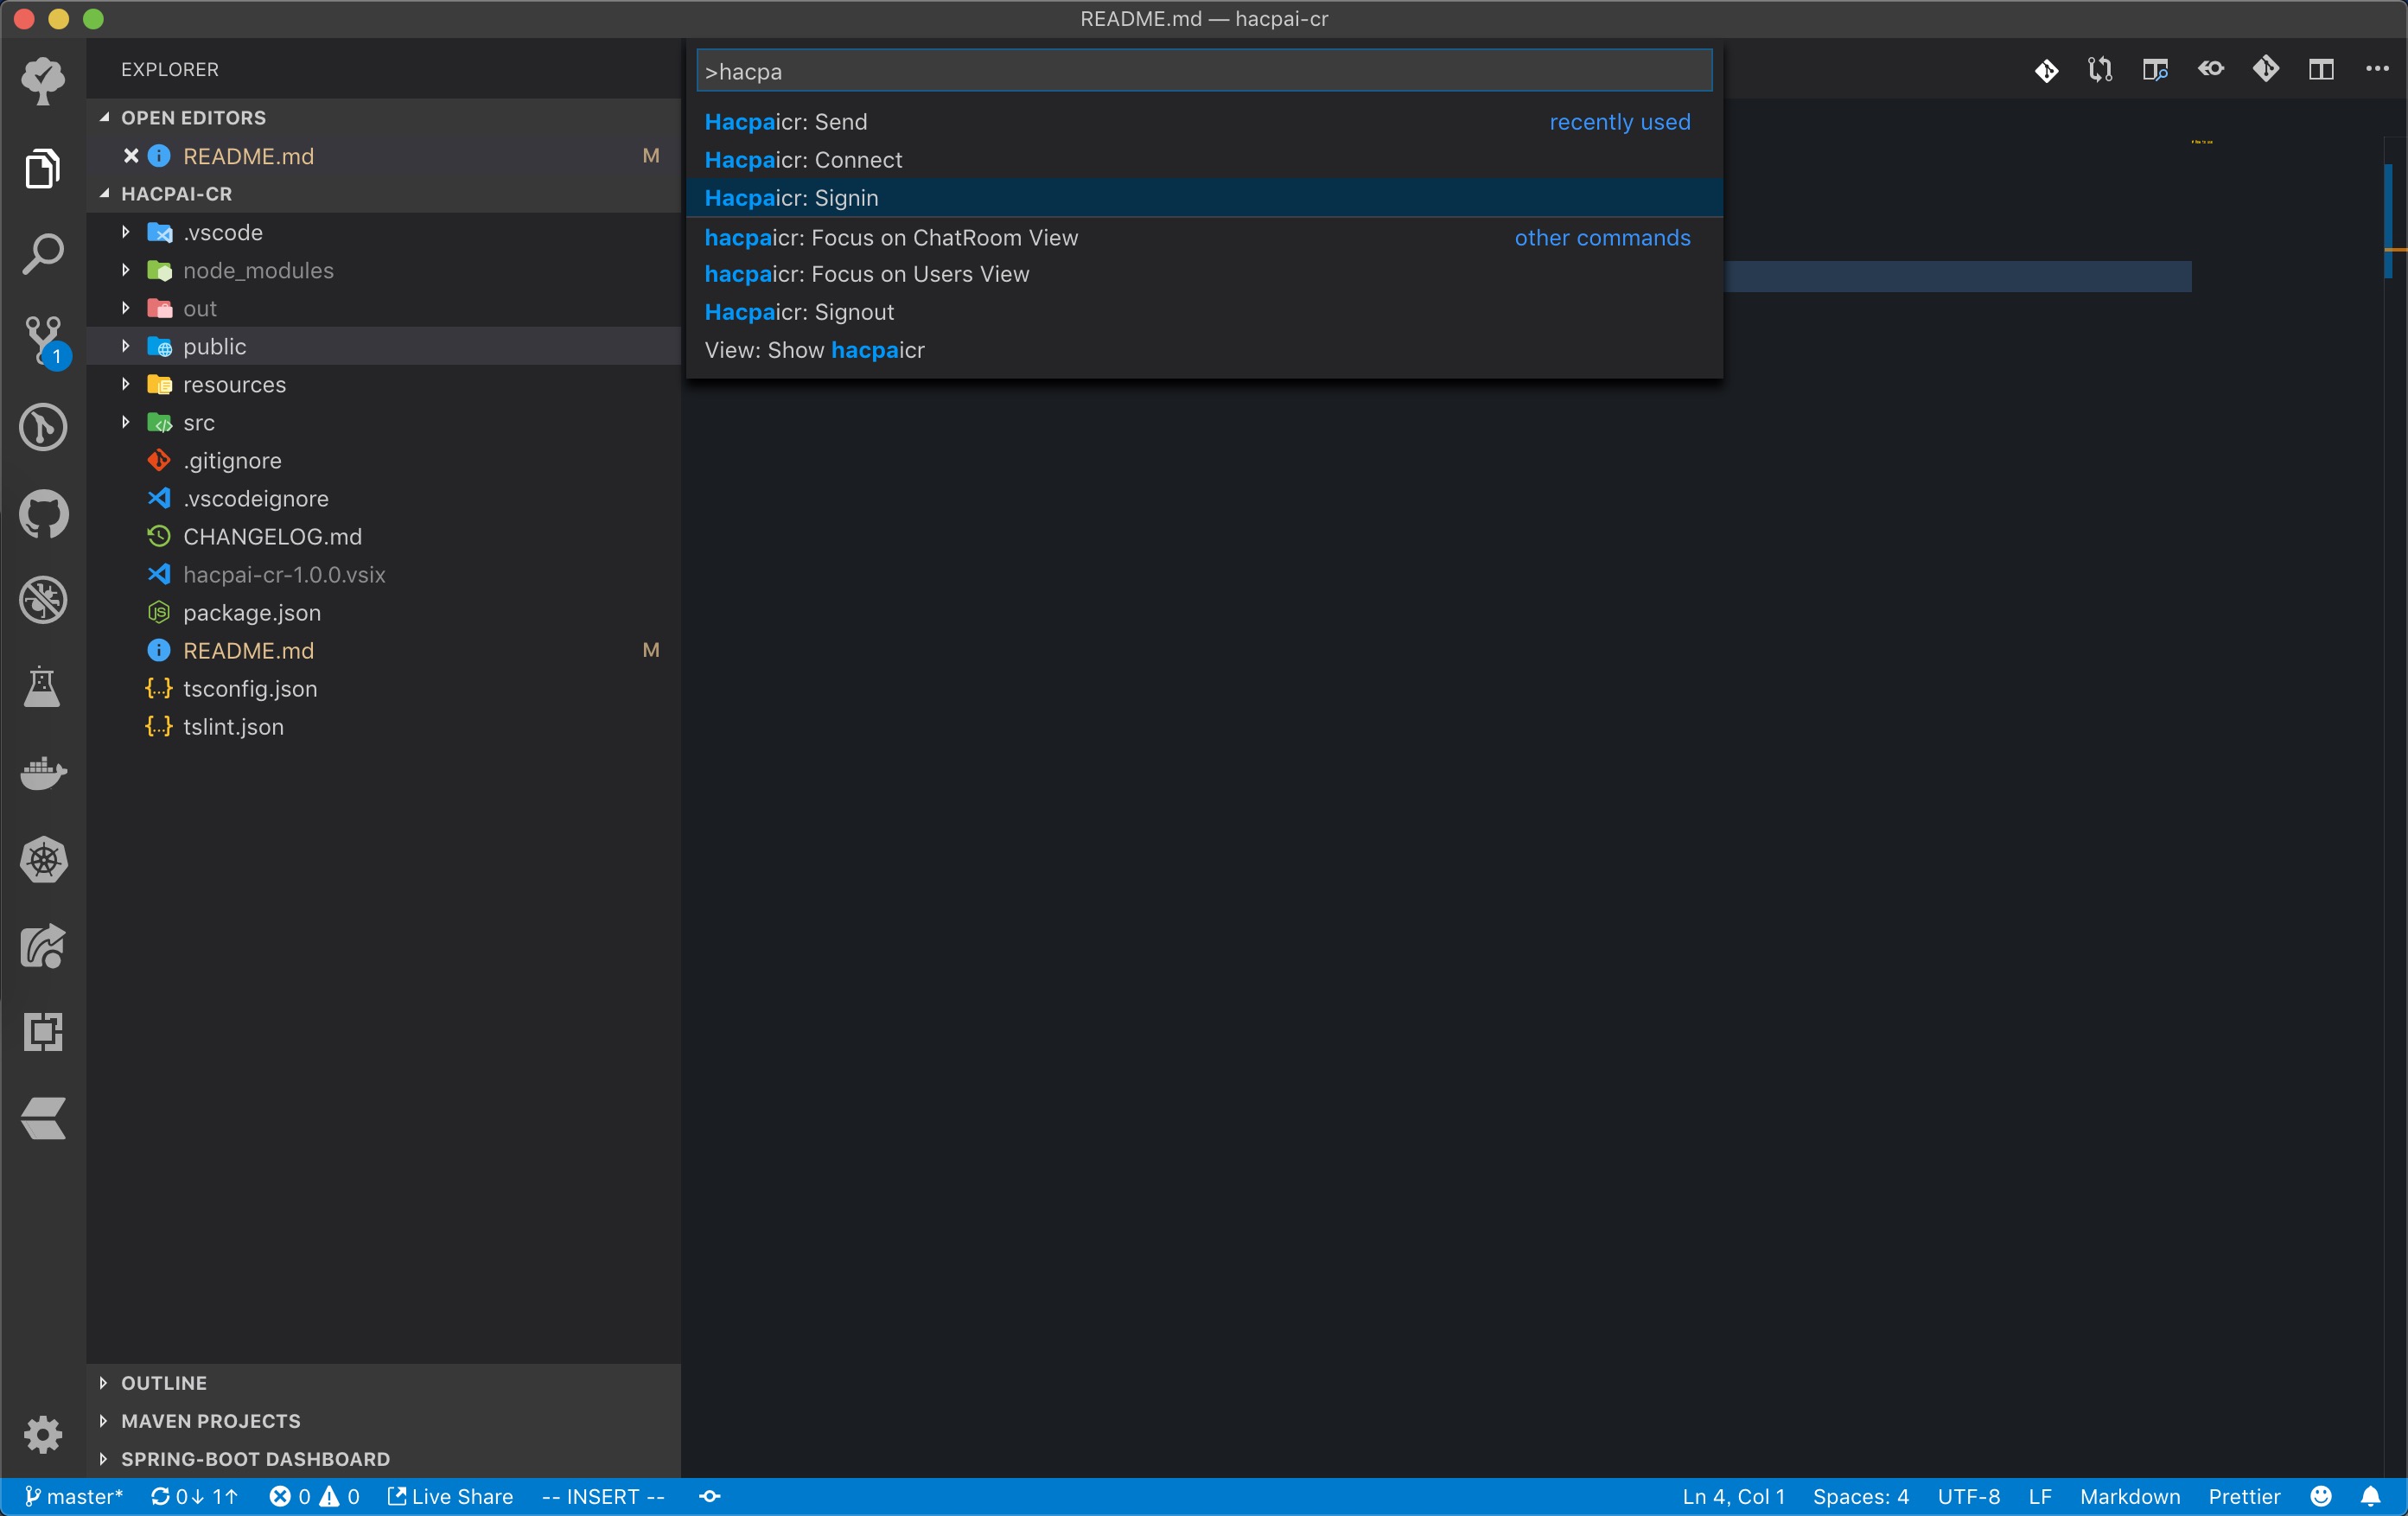Expand the OUTLINE section
Image resolution: width=2408 pixels, height=1516 pixels.
point(164,1382)
